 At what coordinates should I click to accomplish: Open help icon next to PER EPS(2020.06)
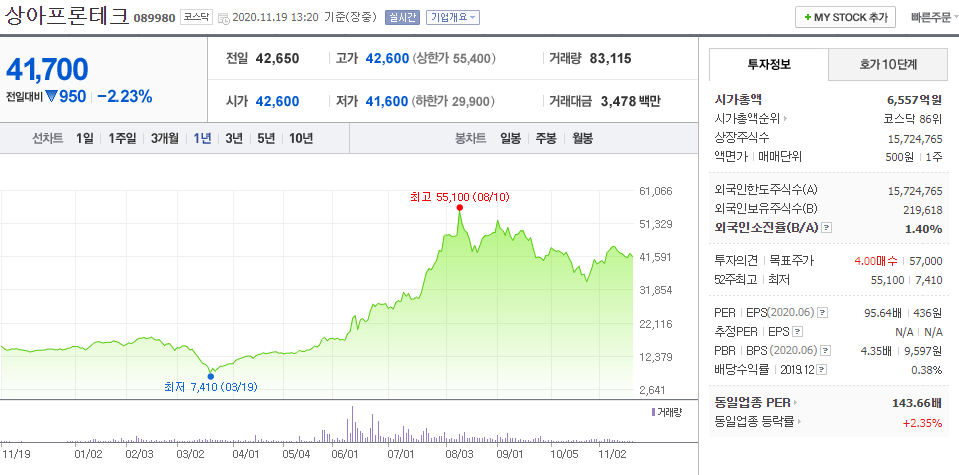coord(823,312)
